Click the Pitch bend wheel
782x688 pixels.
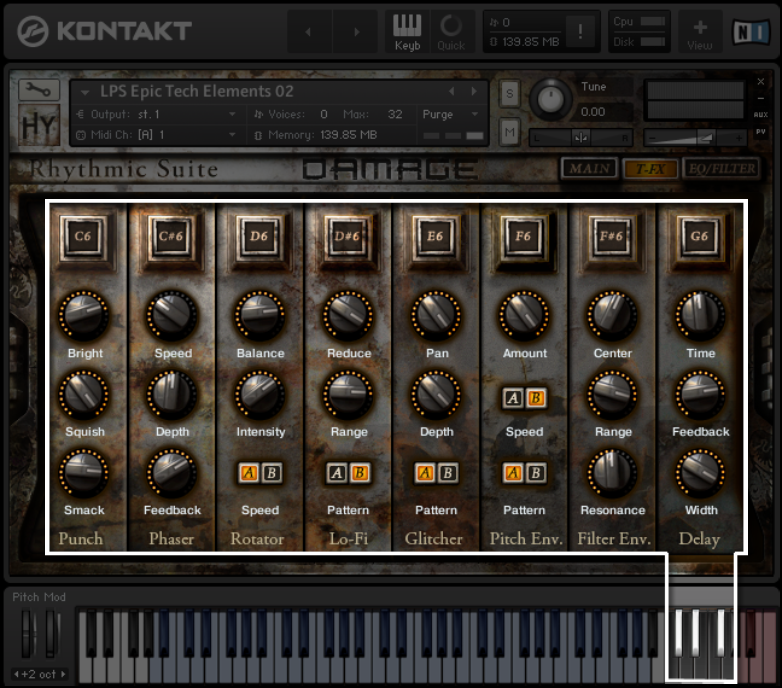tap(28, 633)
